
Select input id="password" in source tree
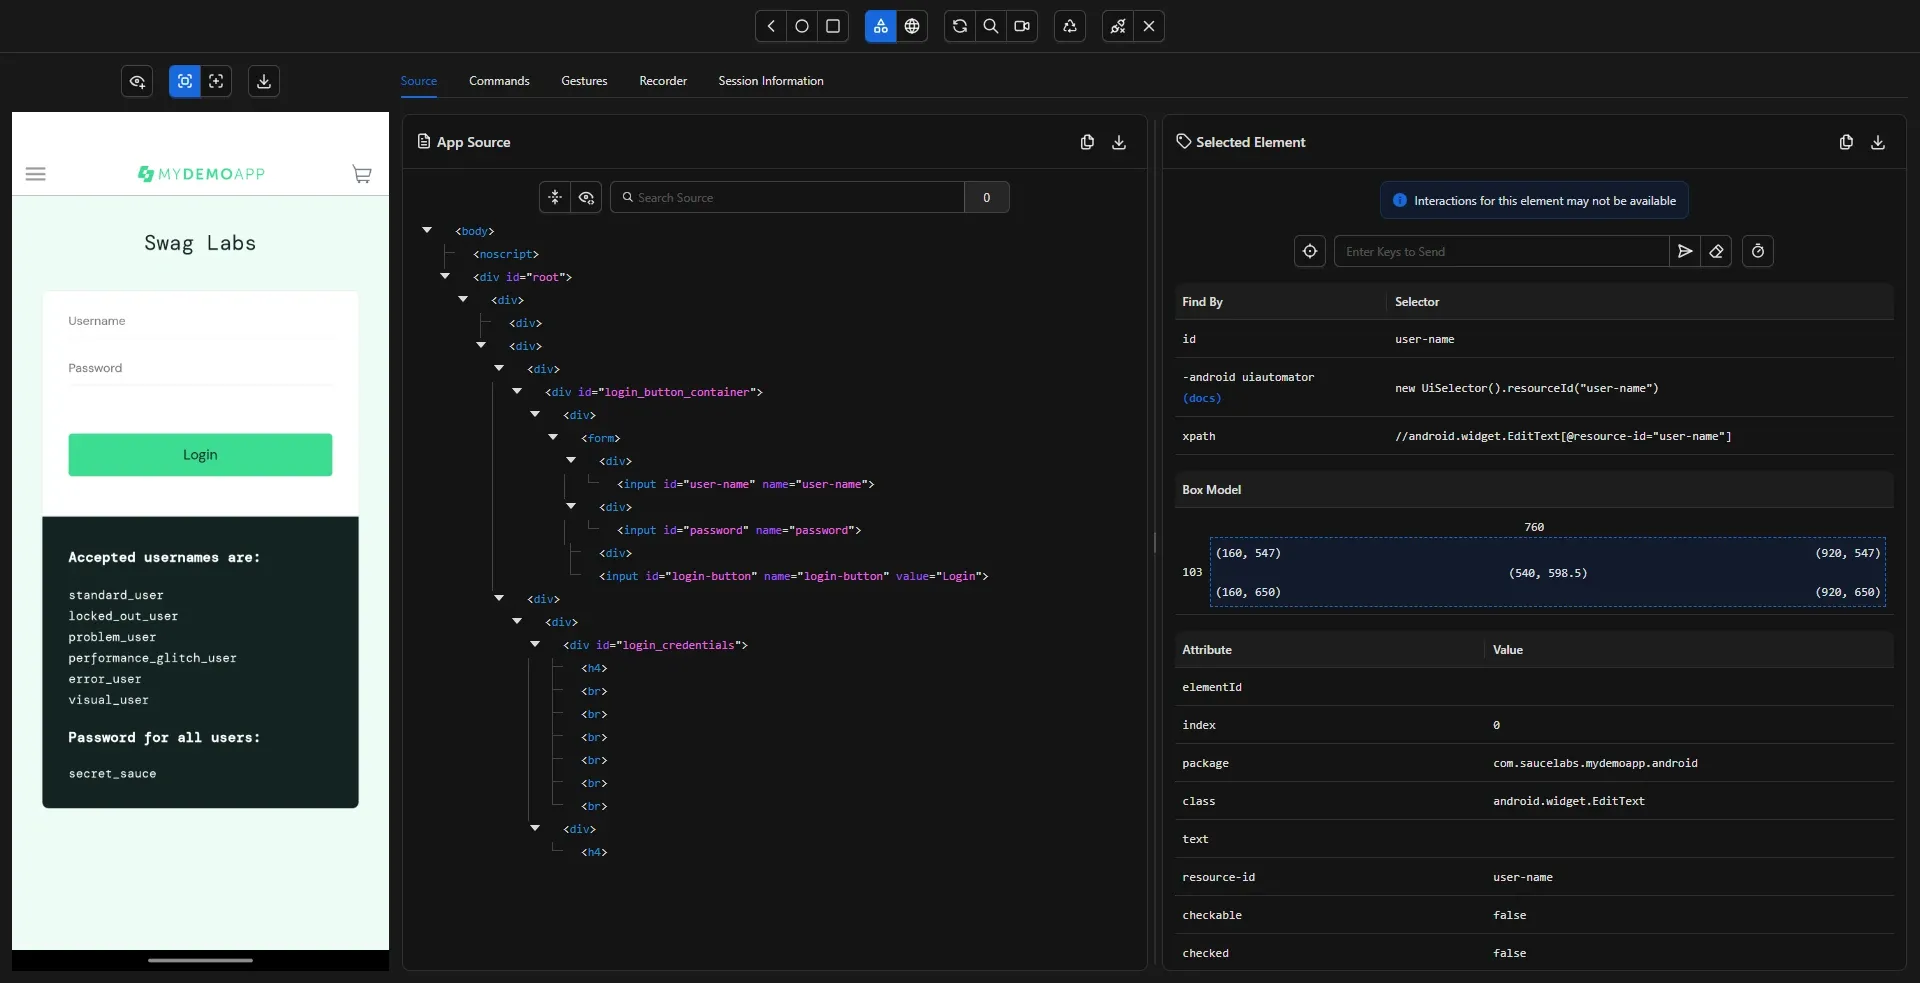click(739, 530)
